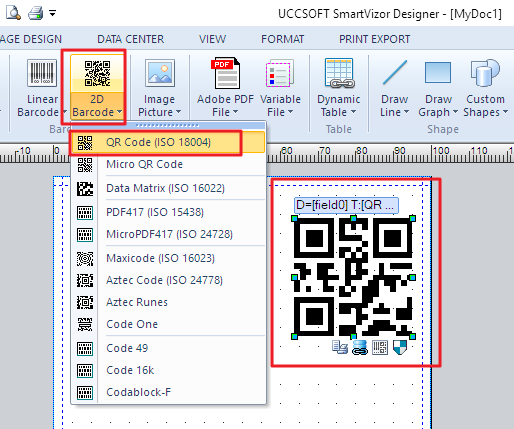Expand the Draw Line dropdown arrow
The width and height of the screenshot is (514, 429).
406,112
